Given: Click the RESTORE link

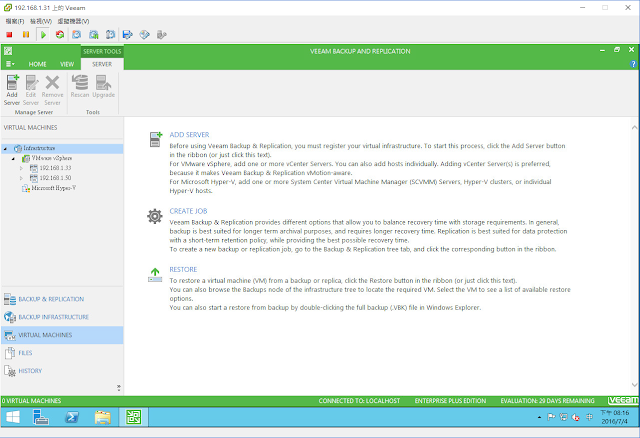Looking at the screenshot, I should (x=183, y=269).
